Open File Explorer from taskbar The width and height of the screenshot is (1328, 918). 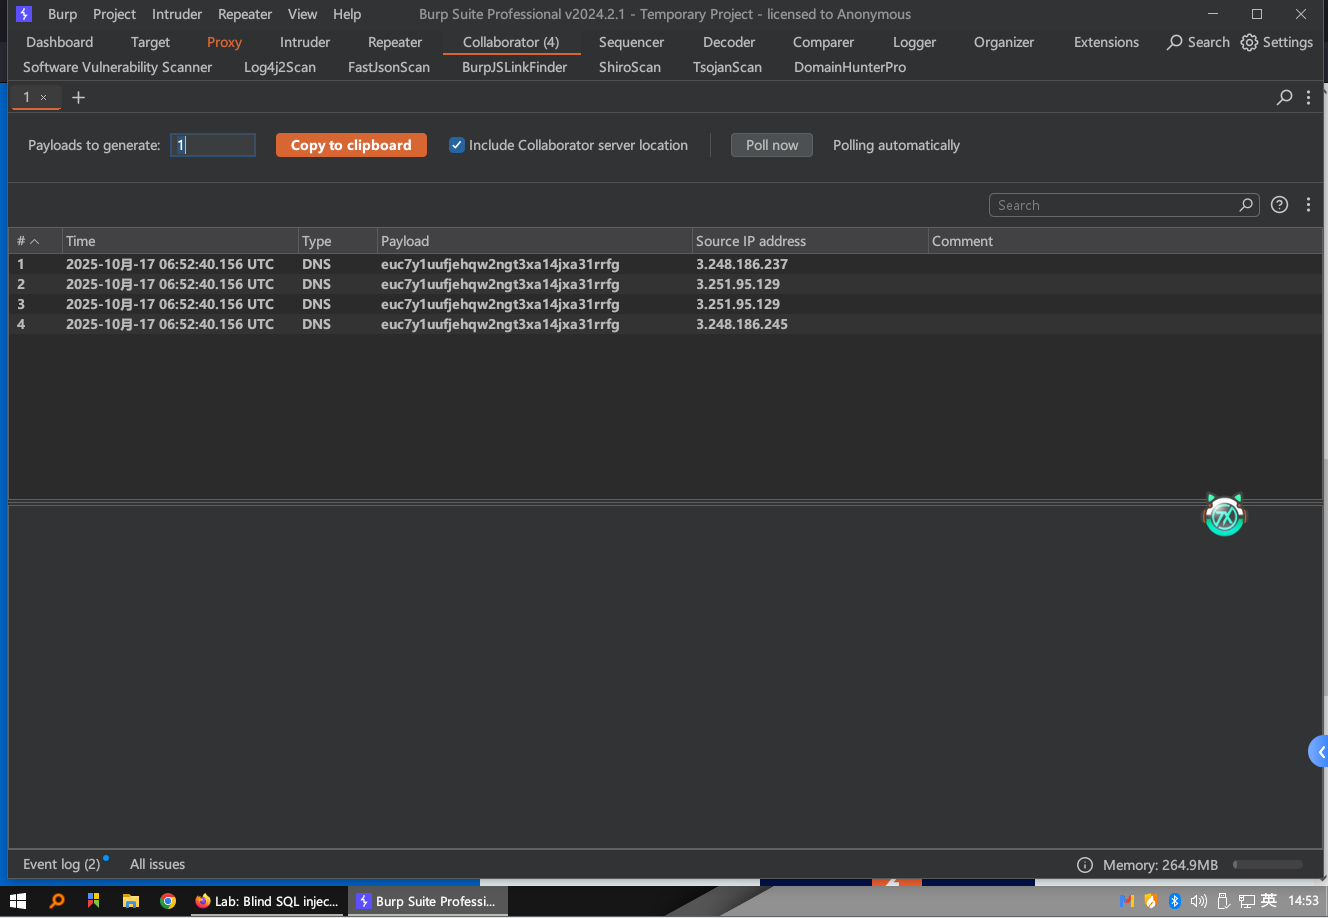click(x=130, y=901)
